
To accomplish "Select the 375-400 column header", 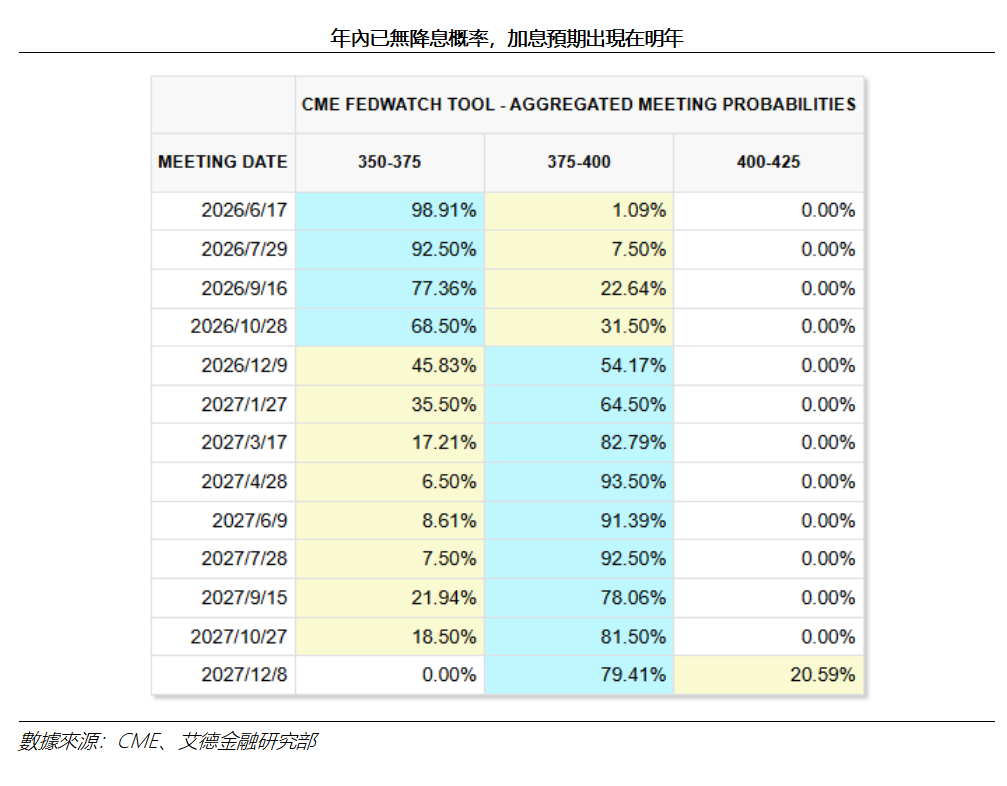I will coord(579,162).
